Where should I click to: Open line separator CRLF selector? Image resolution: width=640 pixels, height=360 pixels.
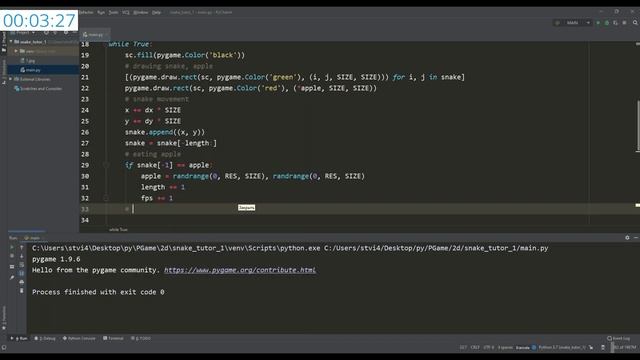pos(475,348)
